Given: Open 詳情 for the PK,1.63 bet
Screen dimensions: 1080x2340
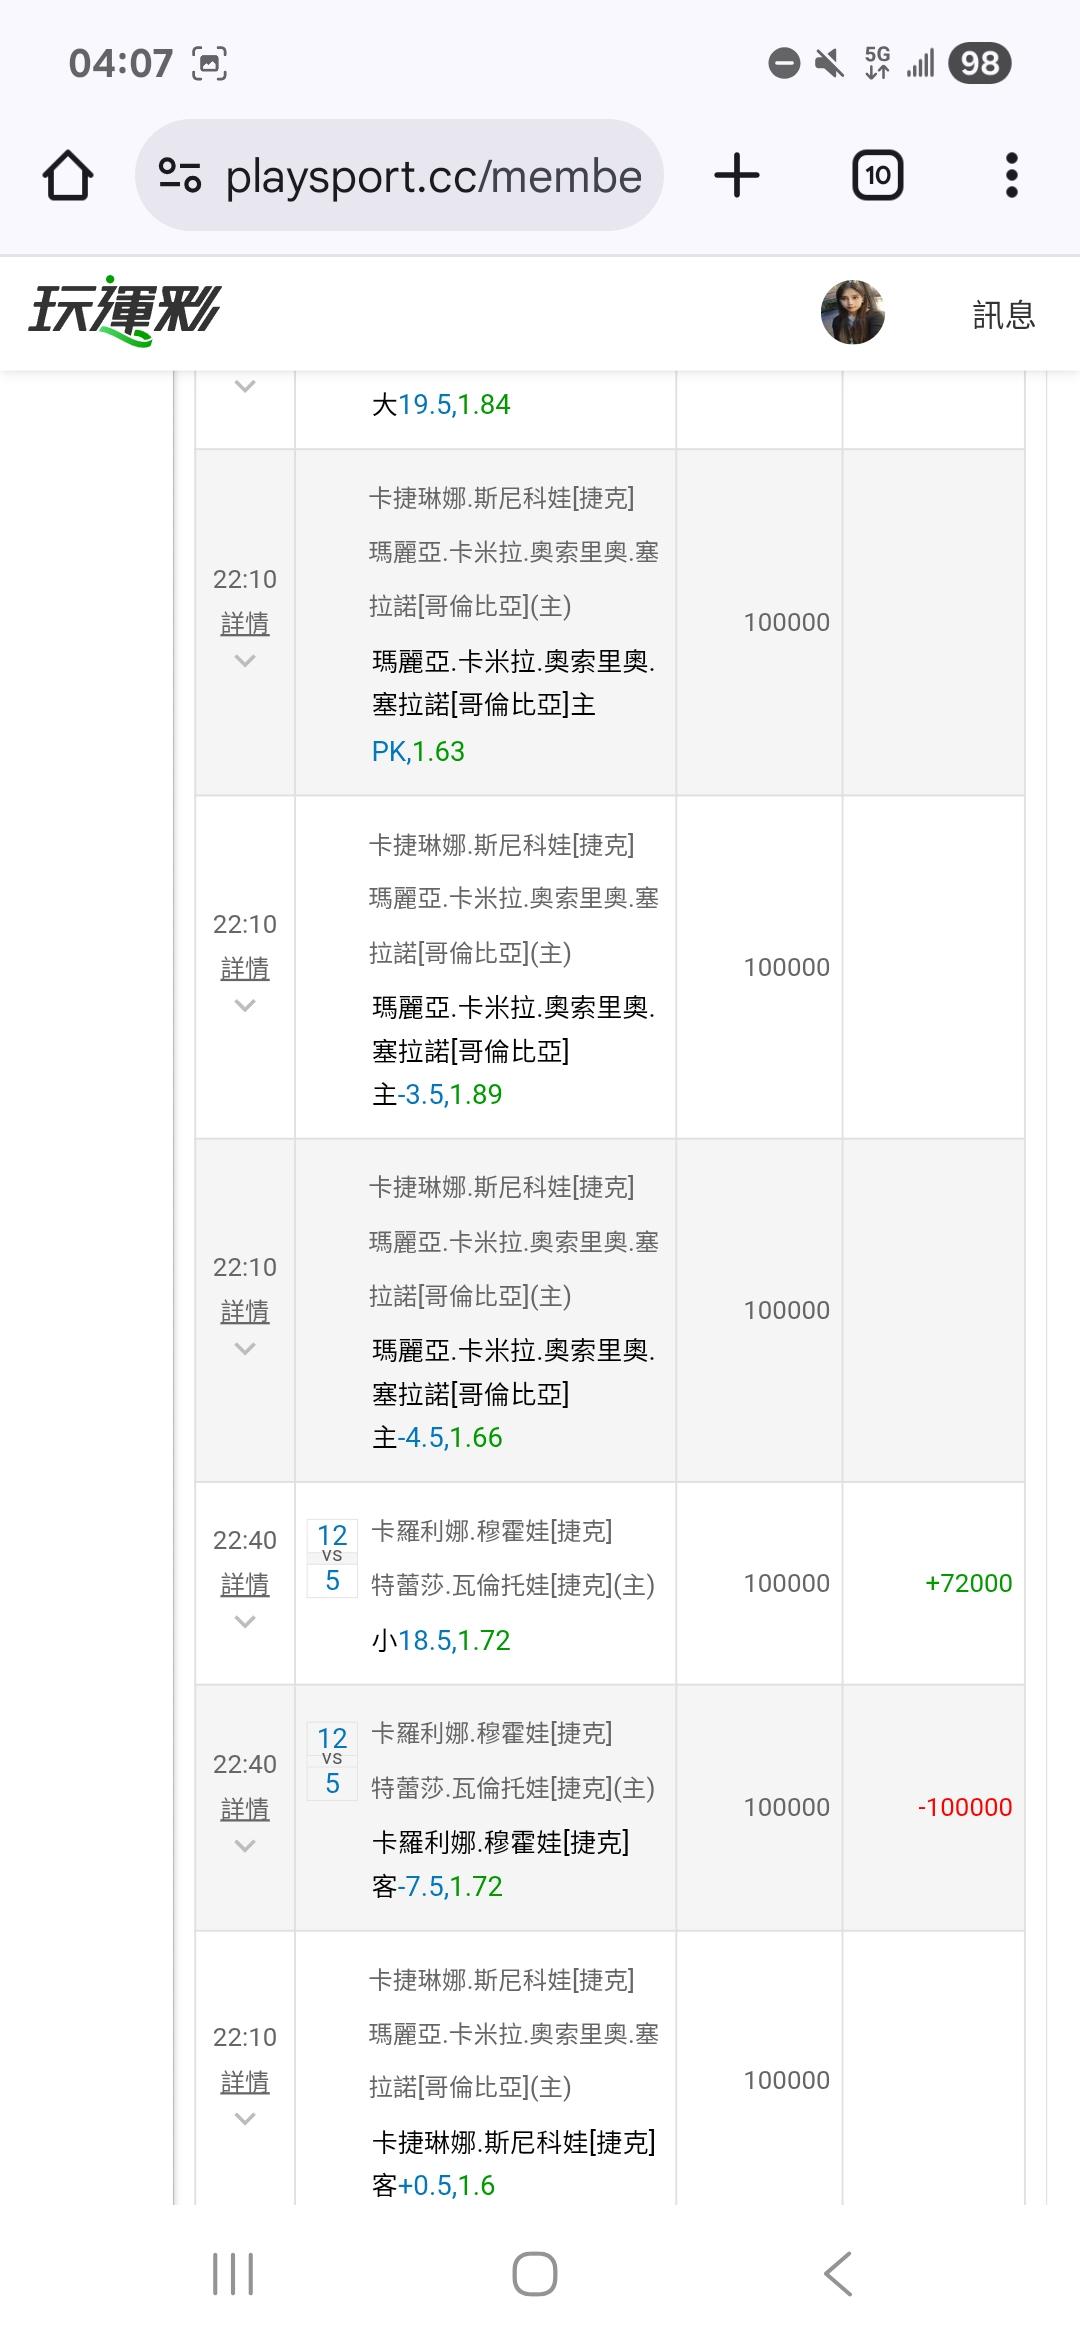Looking at the screenshot, I should [x=245, y=623].
